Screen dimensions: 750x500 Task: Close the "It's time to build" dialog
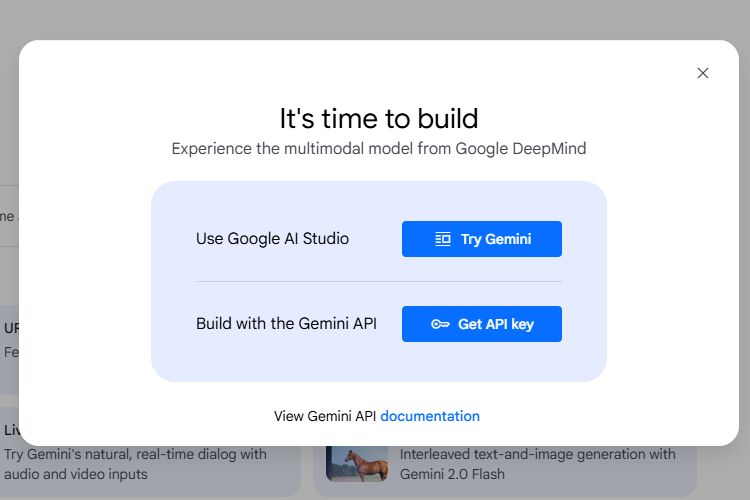pos(703,73)
